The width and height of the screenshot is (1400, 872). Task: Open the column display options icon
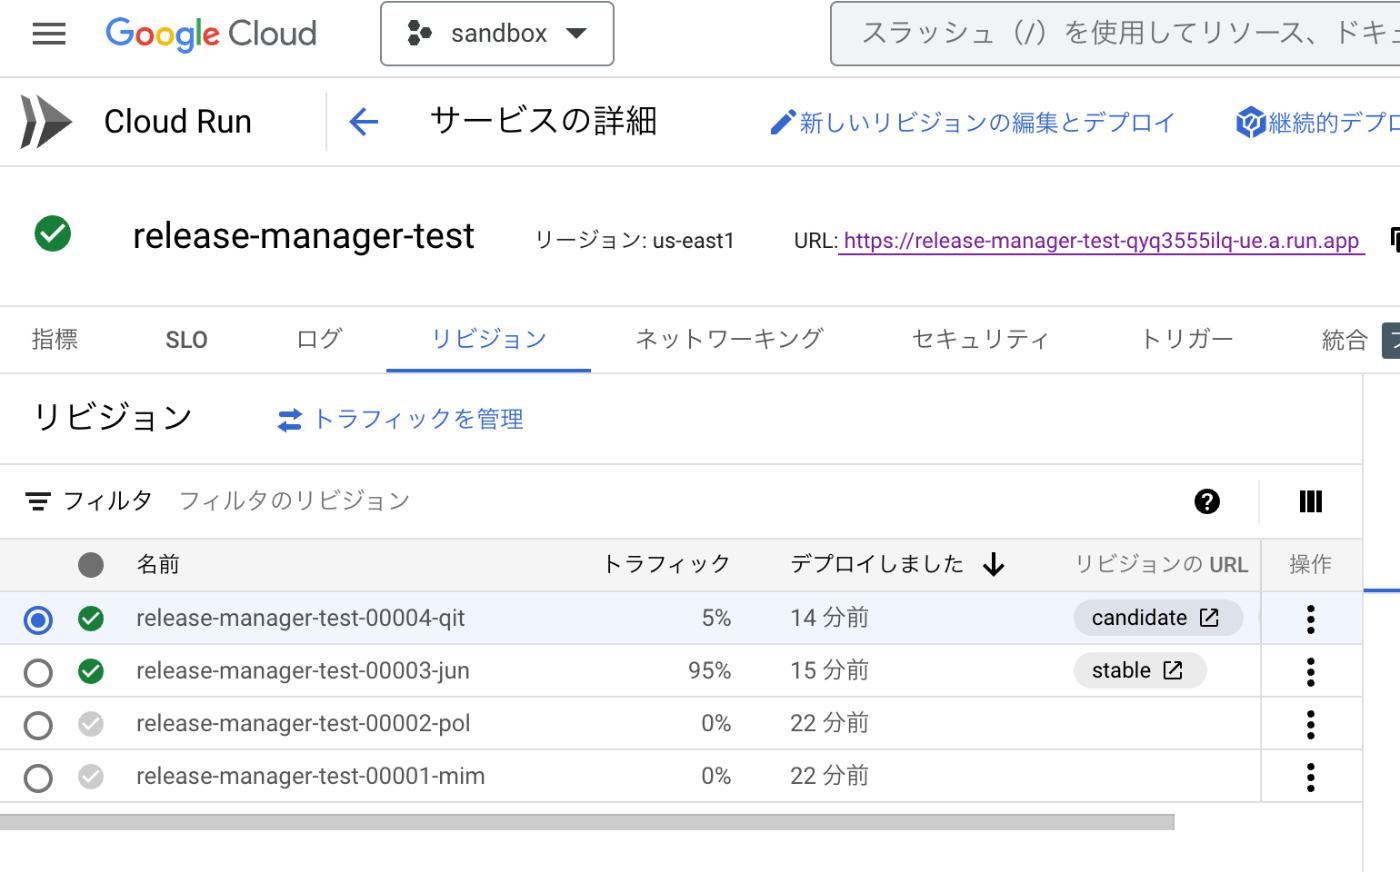click(x=1310, y=501)
